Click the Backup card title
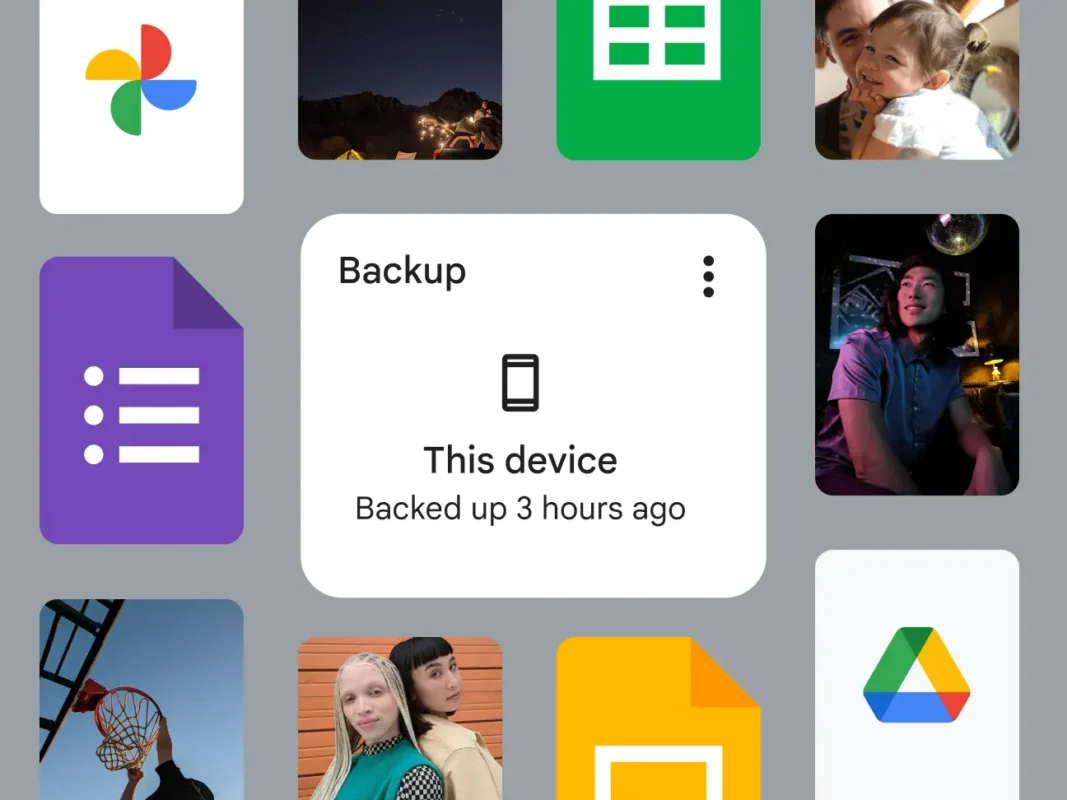 tap(402, 271)
